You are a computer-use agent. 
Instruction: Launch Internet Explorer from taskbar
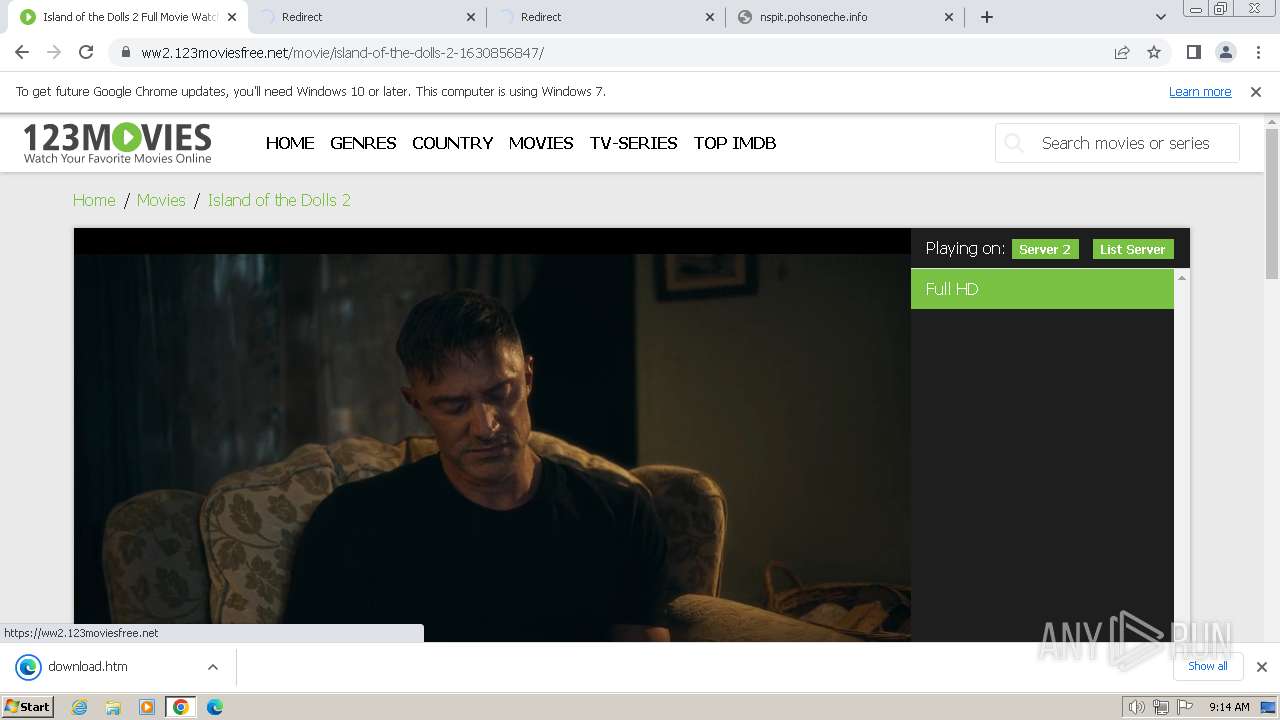pos(79,707)
